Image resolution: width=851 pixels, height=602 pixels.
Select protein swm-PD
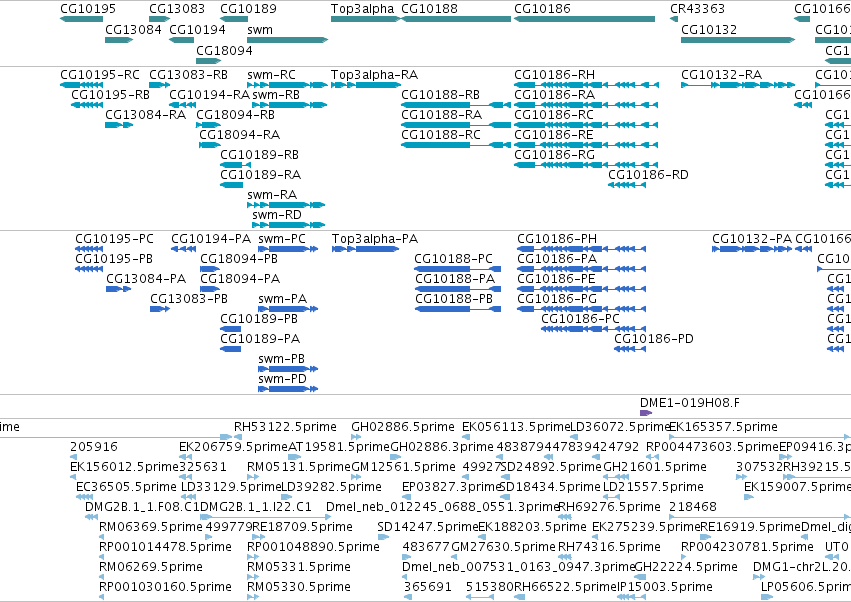tap(288, 389)
